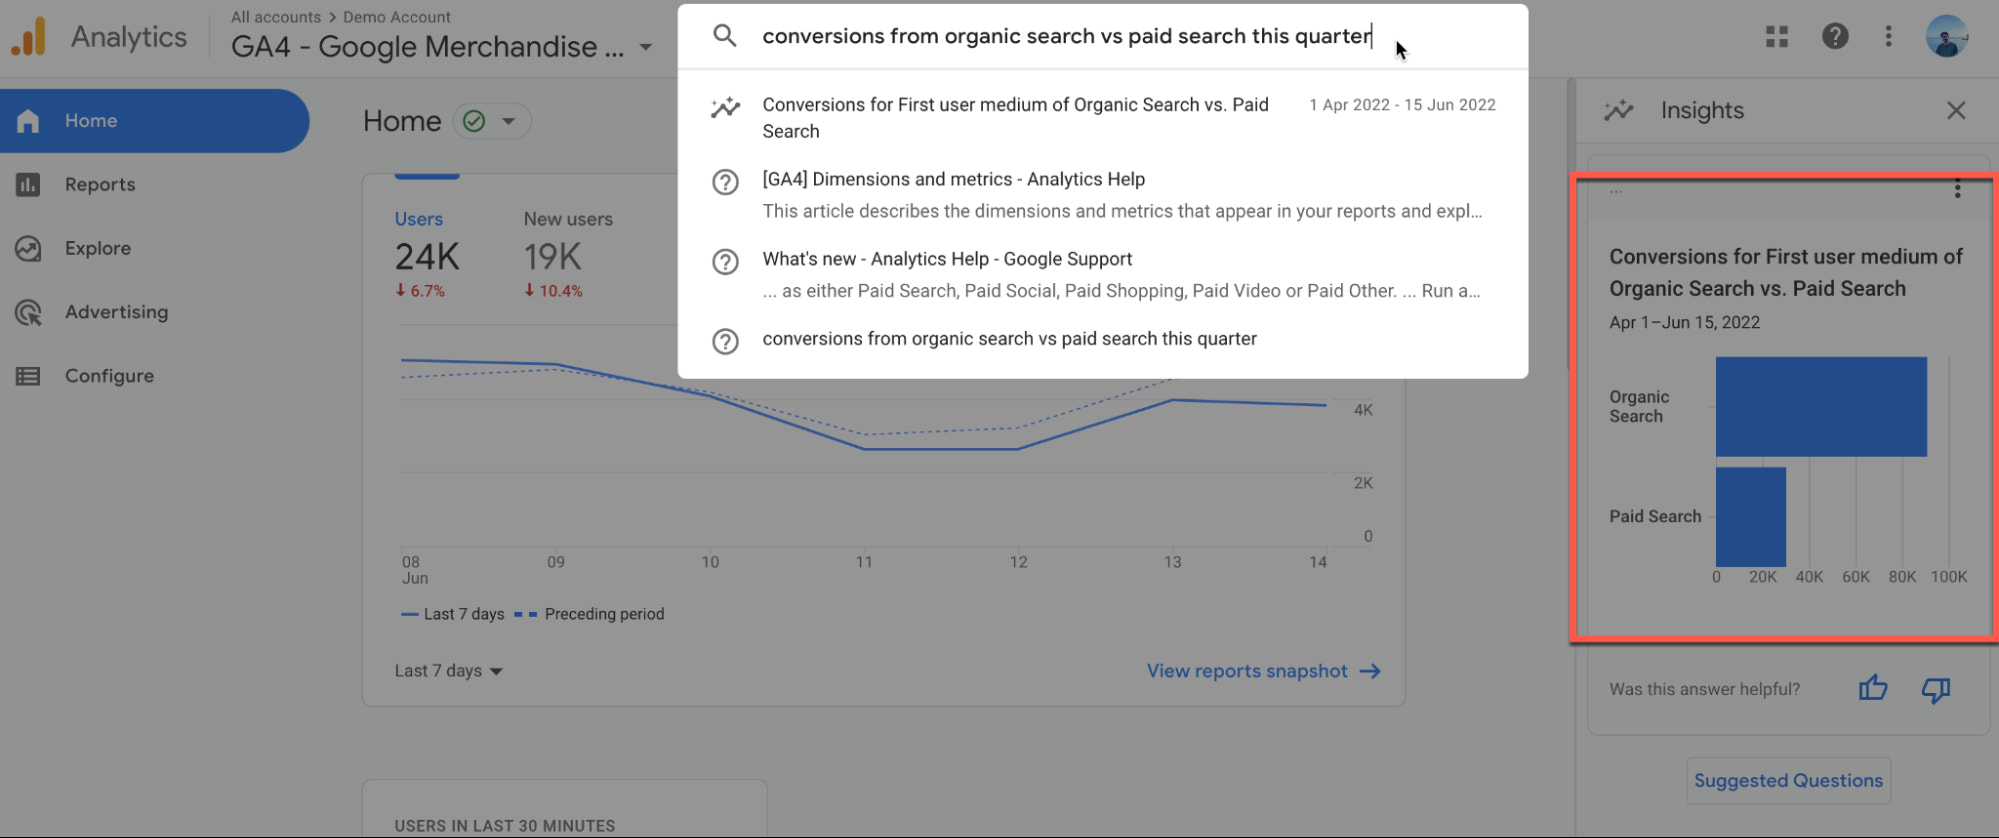Open Configure in the sidebar

pyautogui.click(x=109, y=376)
